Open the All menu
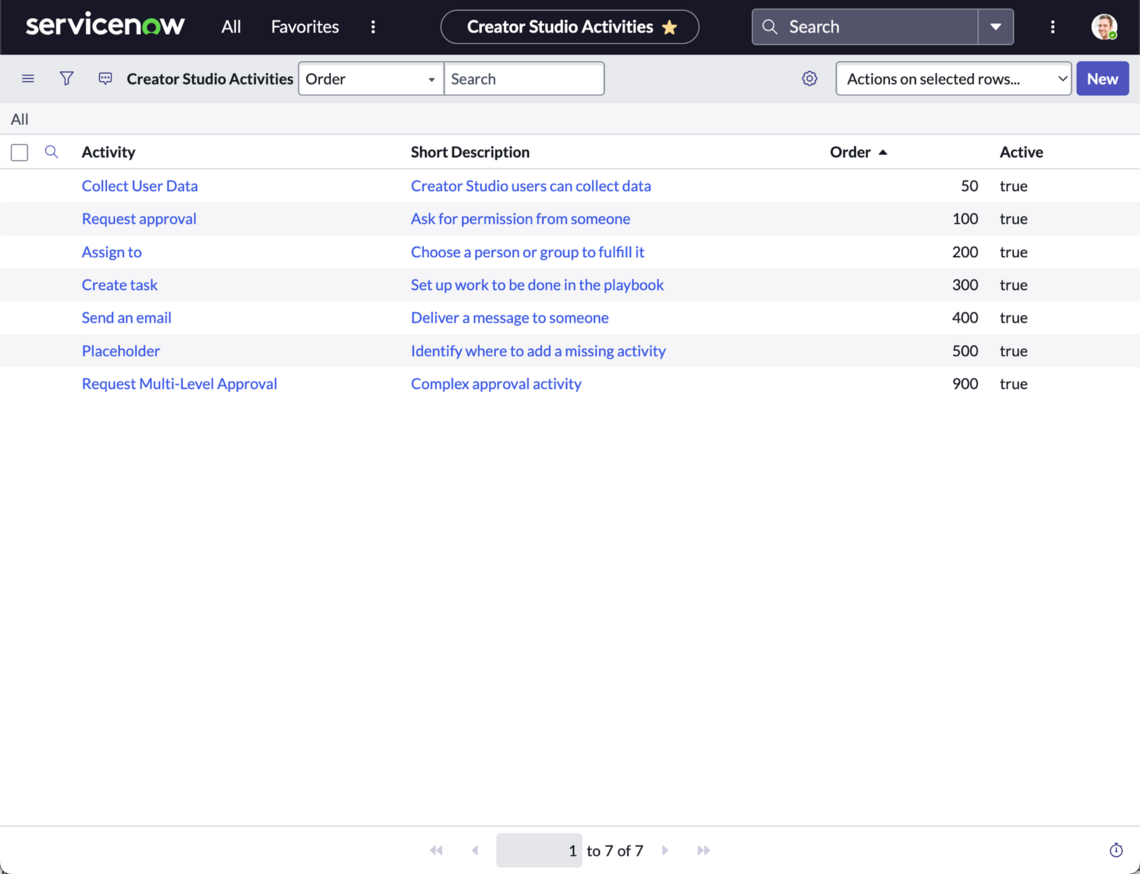The height and width of the screenshot is (874, 1140). [x=231, y=27]
